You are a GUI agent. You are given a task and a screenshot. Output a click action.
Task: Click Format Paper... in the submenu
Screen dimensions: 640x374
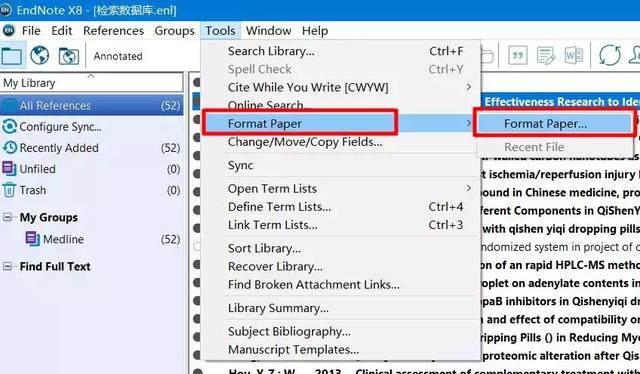pyautogui.click(x=555, y=123)
